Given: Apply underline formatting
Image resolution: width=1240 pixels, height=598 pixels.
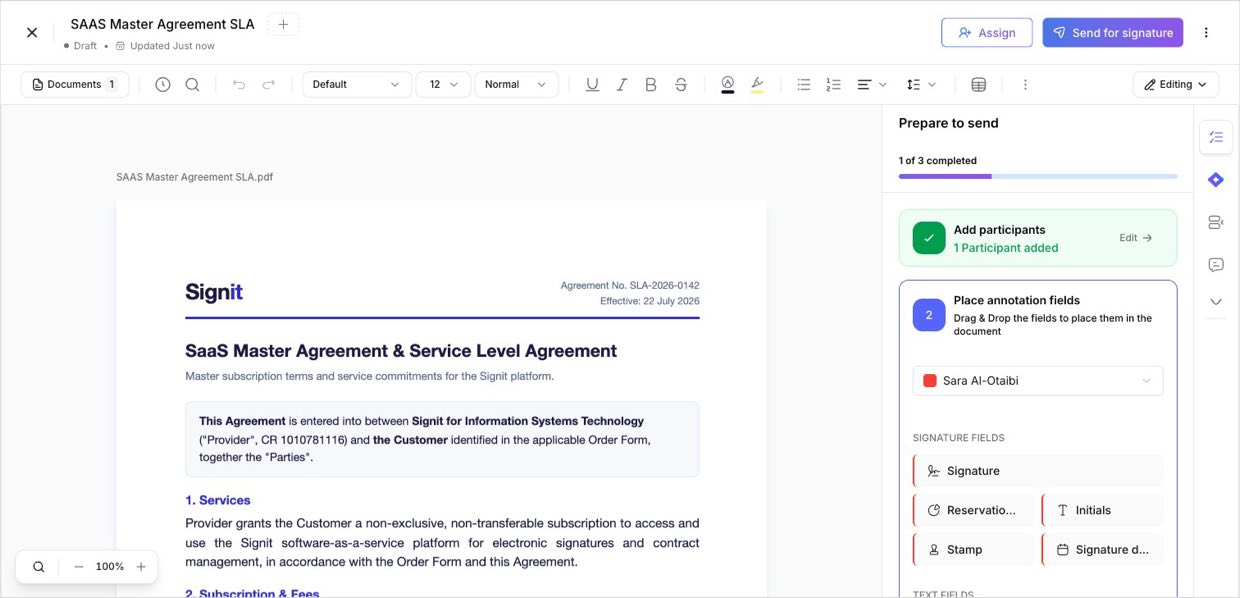Looking at the screenshot, I should point(592,85).
